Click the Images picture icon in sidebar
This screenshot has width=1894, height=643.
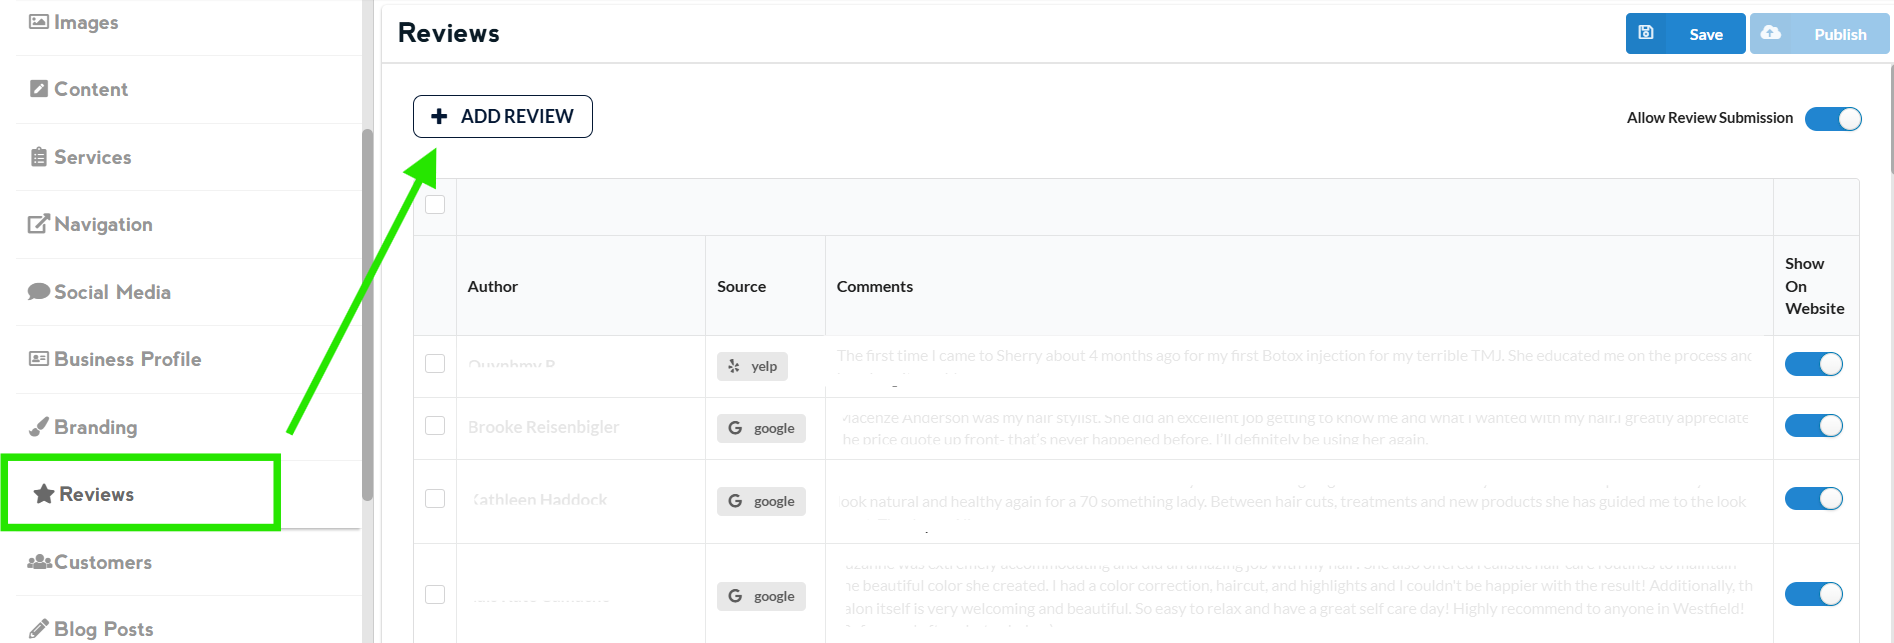39,22
